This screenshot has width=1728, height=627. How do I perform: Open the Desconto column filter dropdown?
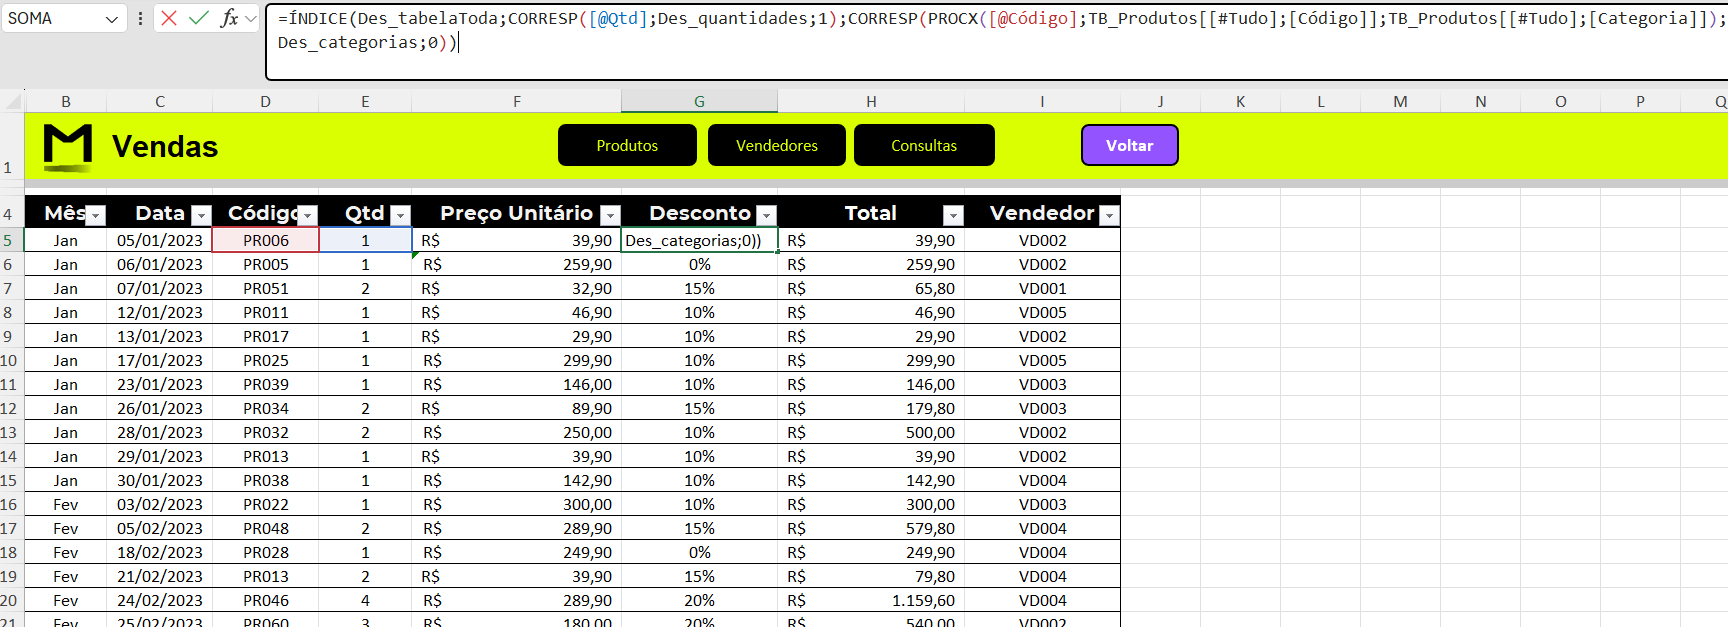point(767,215)
